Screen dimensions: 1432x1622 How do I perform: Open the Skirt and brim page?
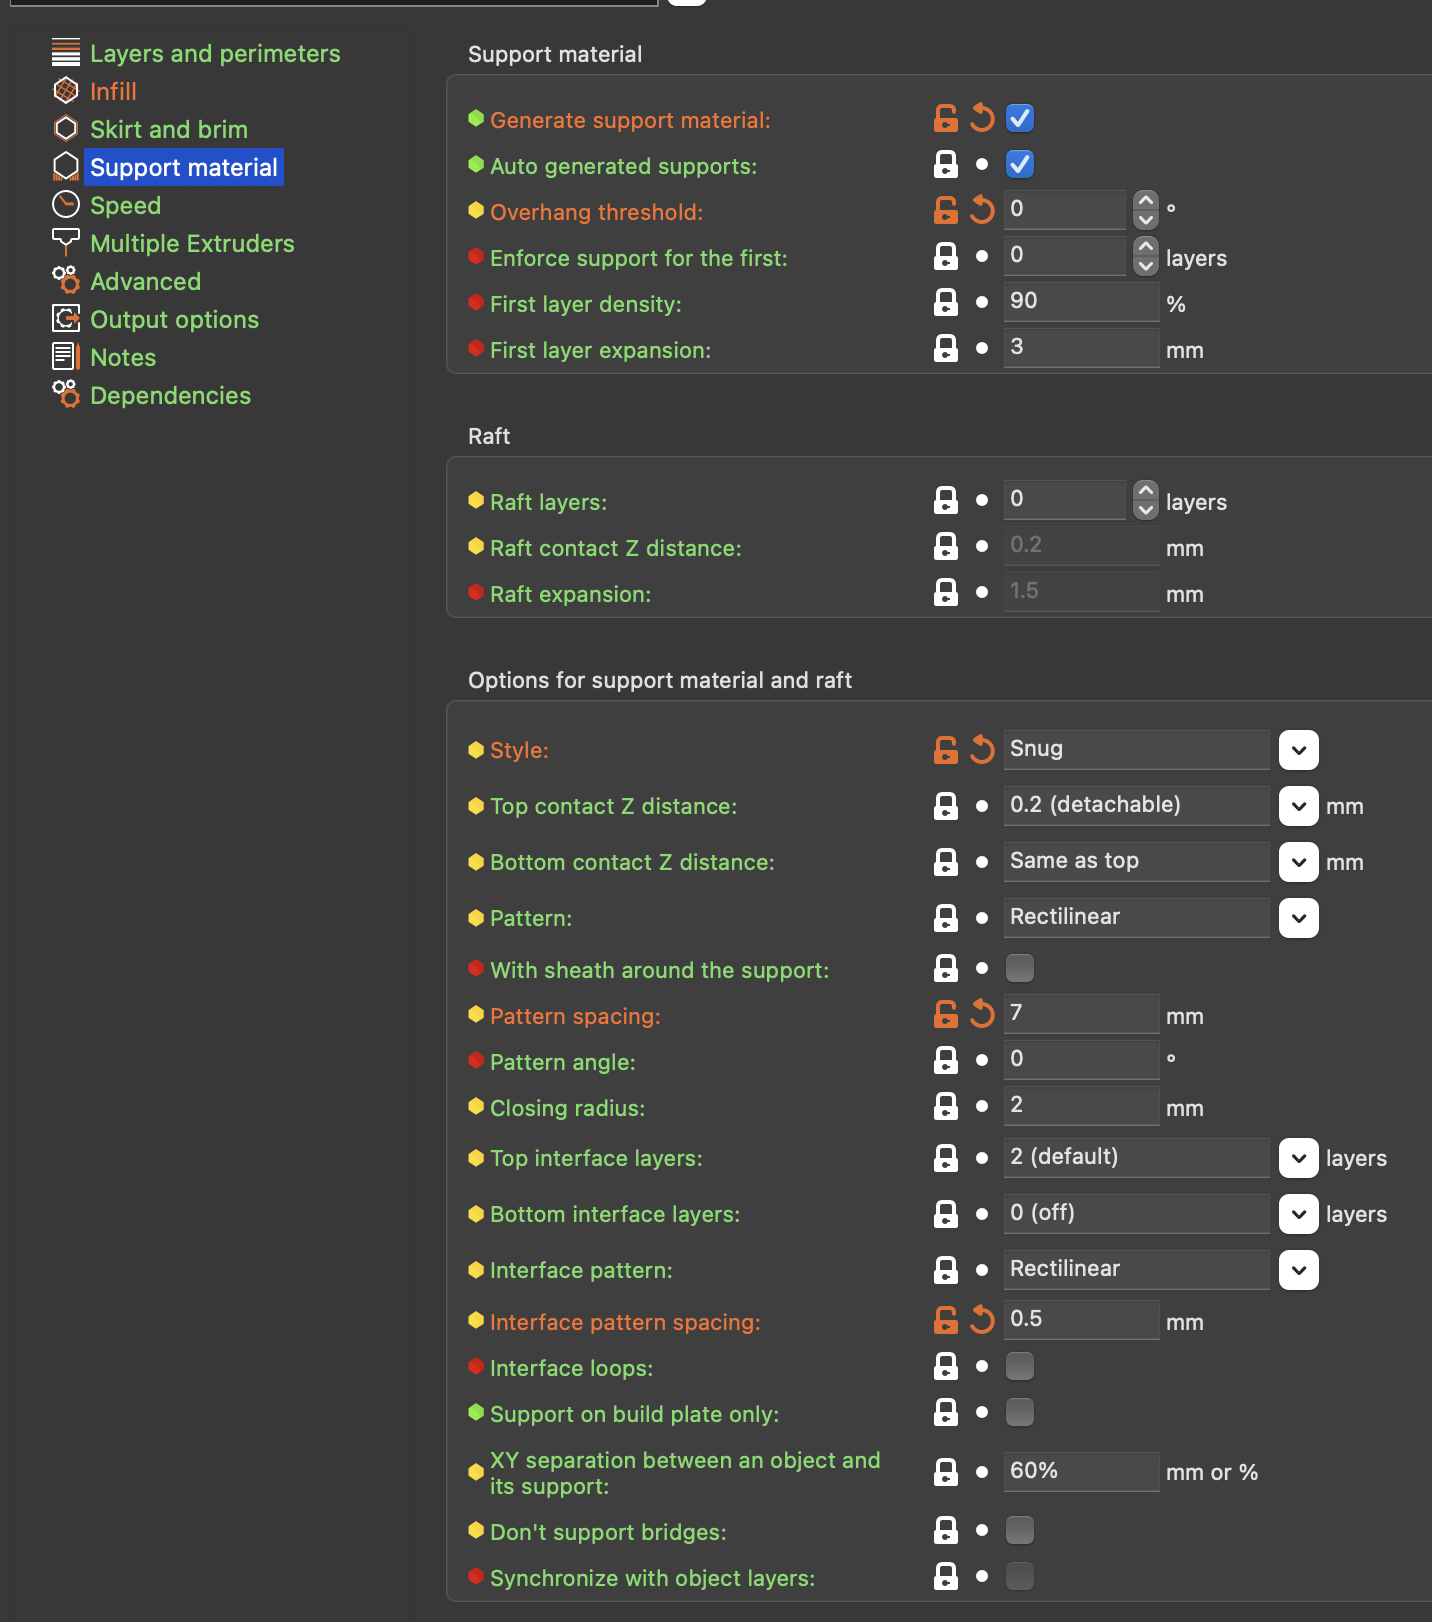[x=168, y=130]
